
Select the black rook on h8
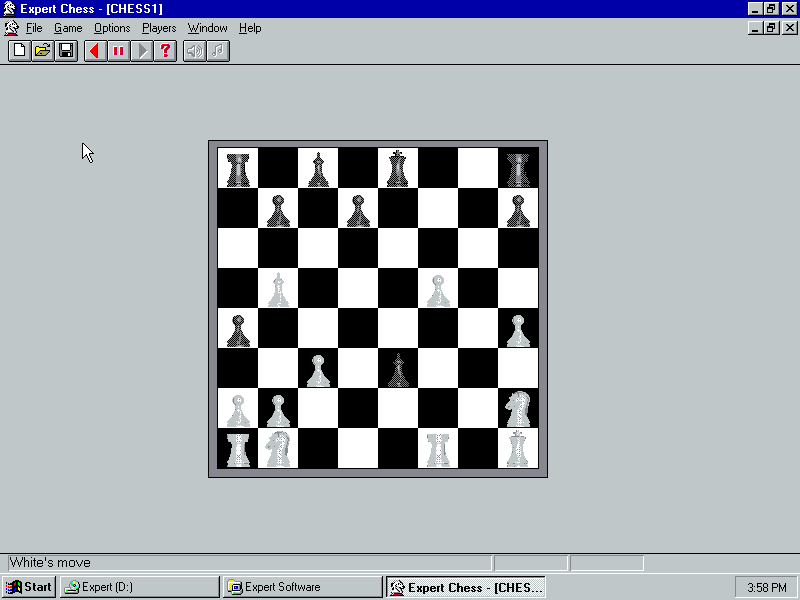pos(518,168)
